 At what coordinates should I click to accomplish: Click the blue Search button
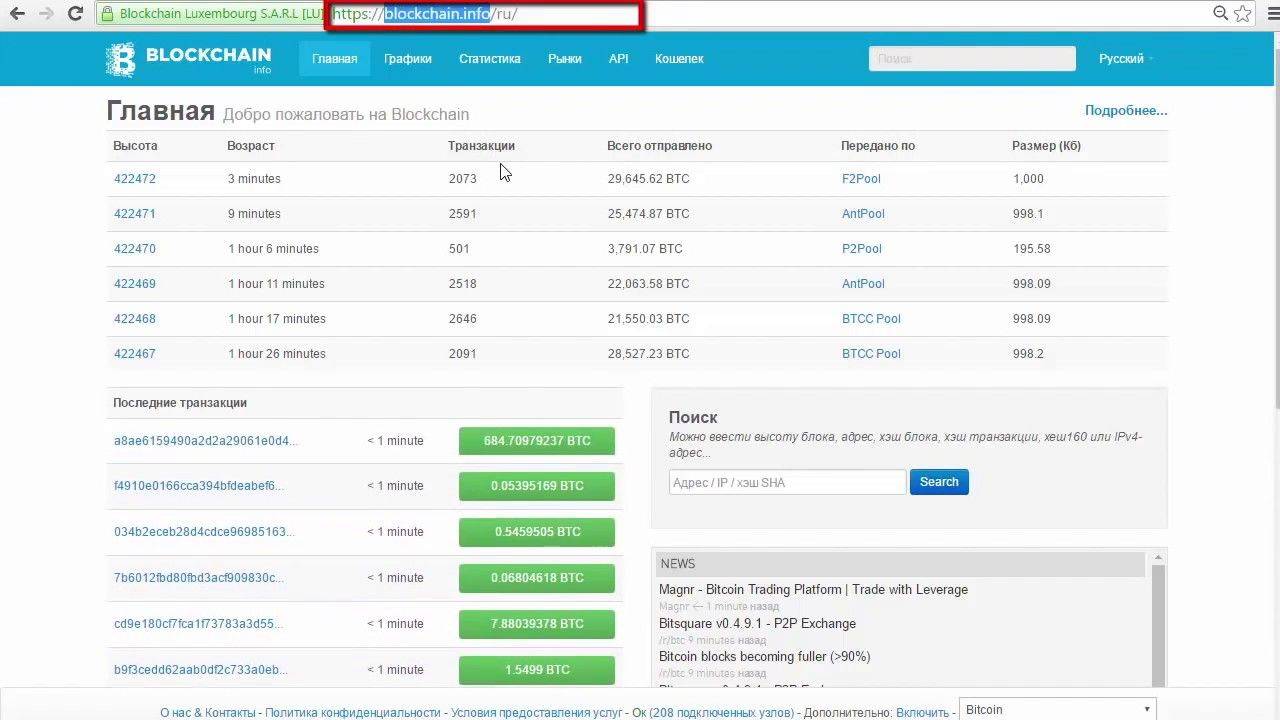(939, 482)
